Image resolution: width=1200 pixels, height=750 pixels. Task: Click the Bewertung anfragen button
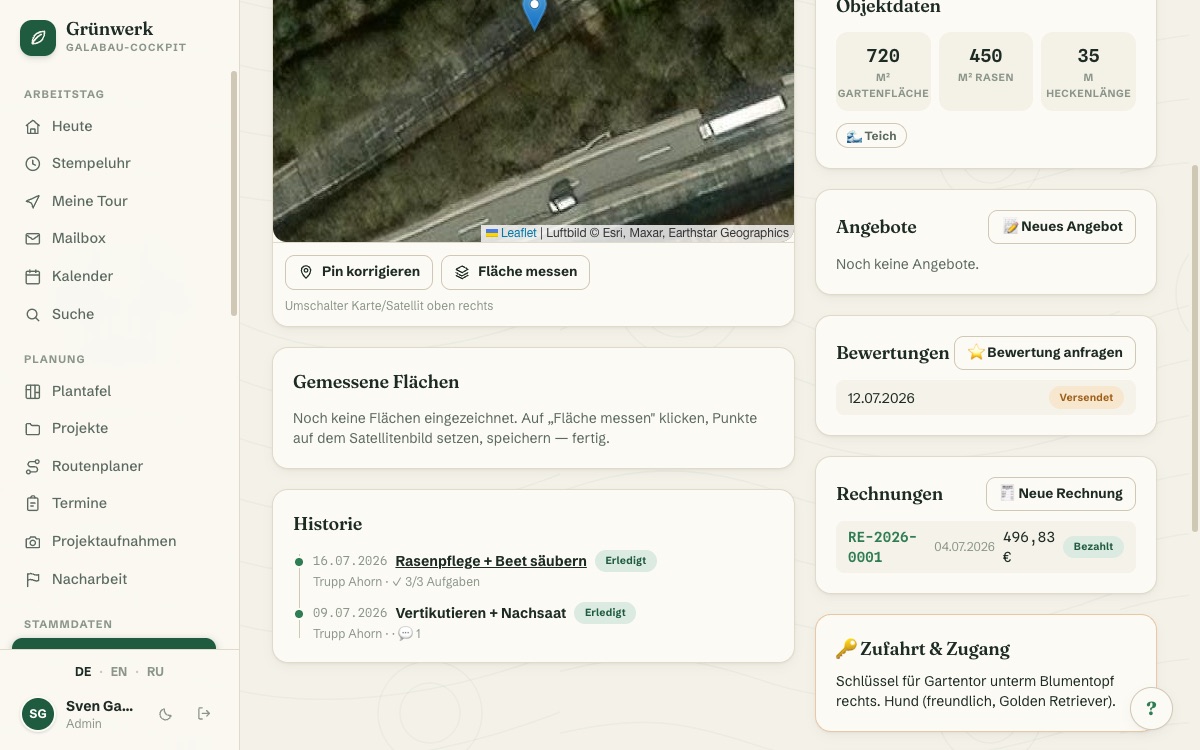pyautogui.click(x=1045, y=353)
